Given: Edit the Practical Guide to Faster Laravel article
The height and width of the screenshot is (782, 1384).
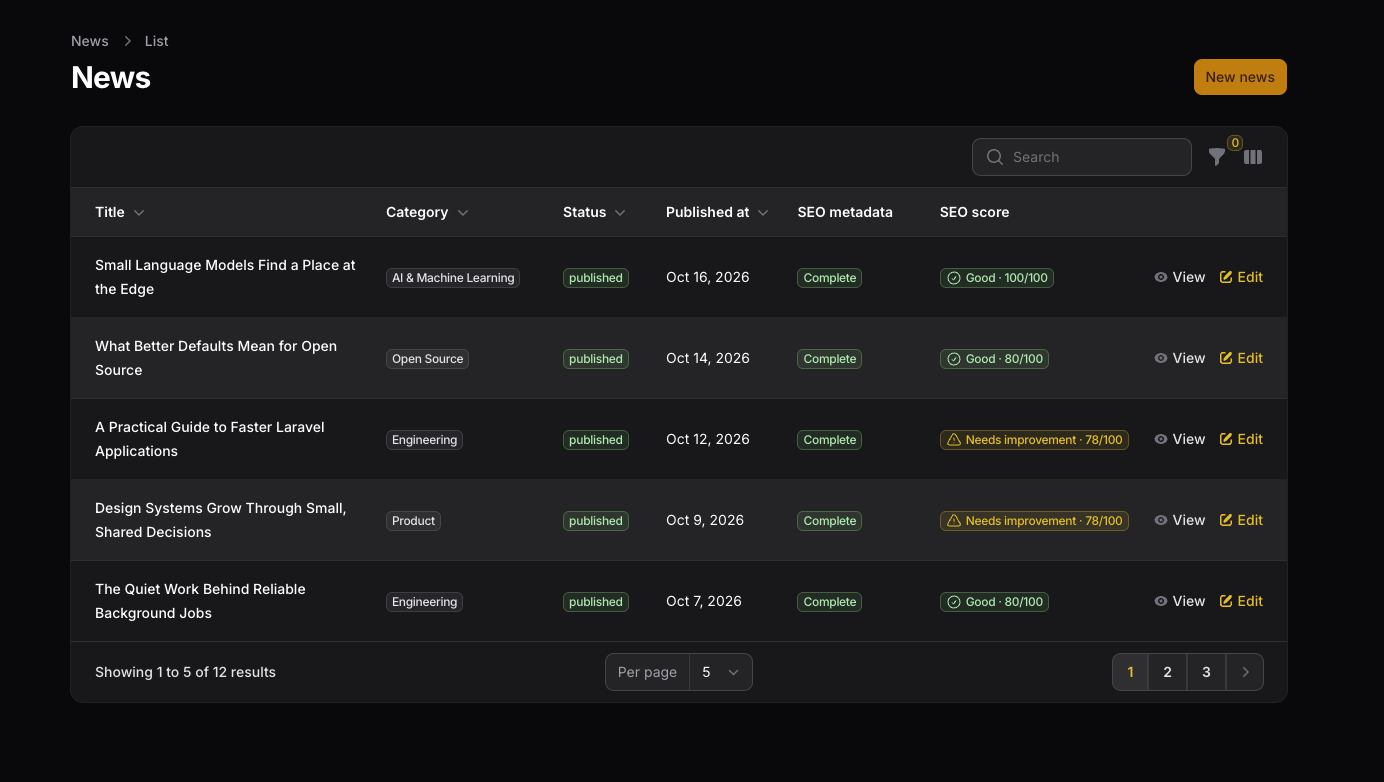Looking at the screenshot, I should pyautogui.click(x=1241, y=439).
